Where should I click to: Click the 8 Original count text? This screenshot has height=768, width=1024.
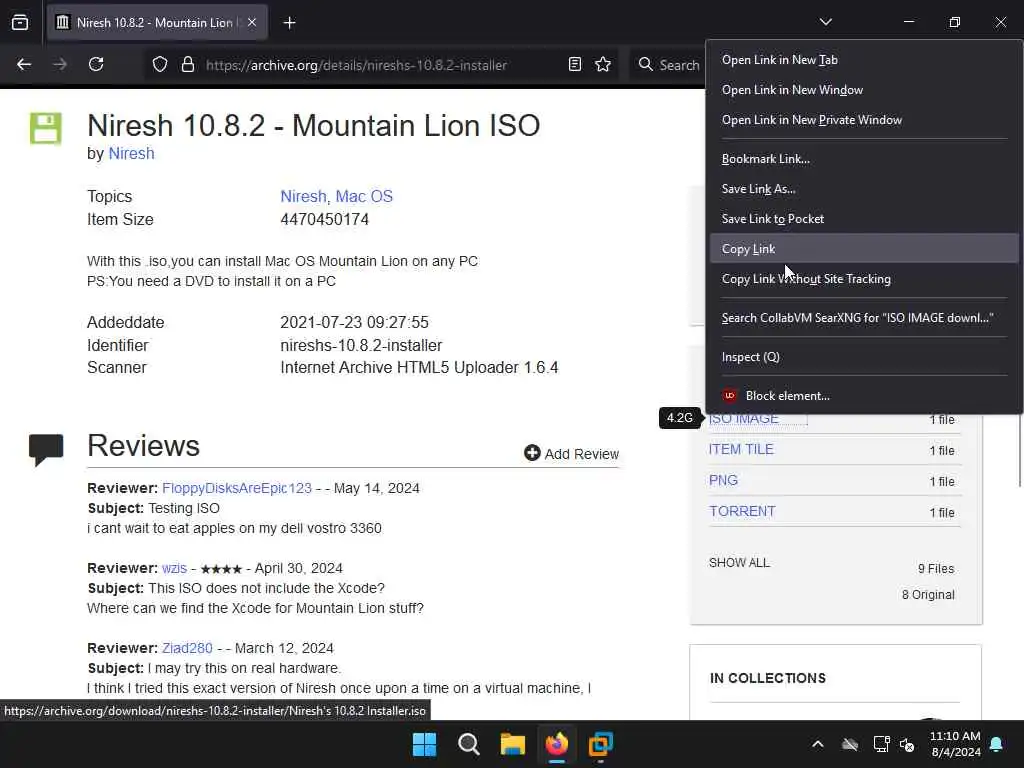coord(928,594)
